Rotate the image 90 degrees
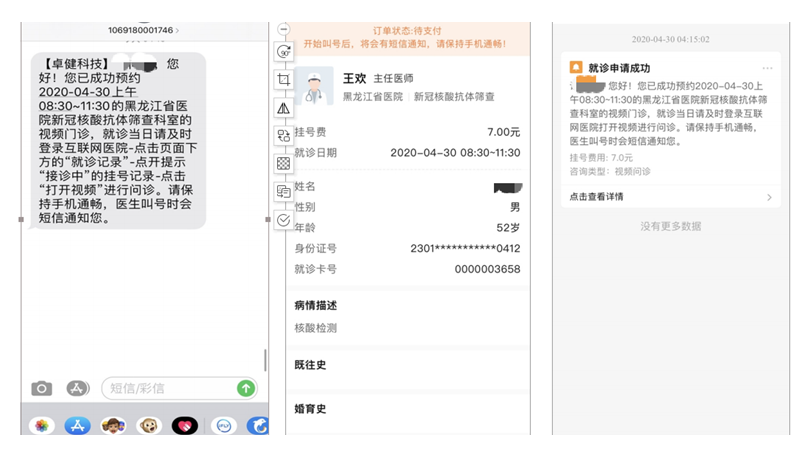Viewport: 811px width, 458px height. (x=283, y=52)
